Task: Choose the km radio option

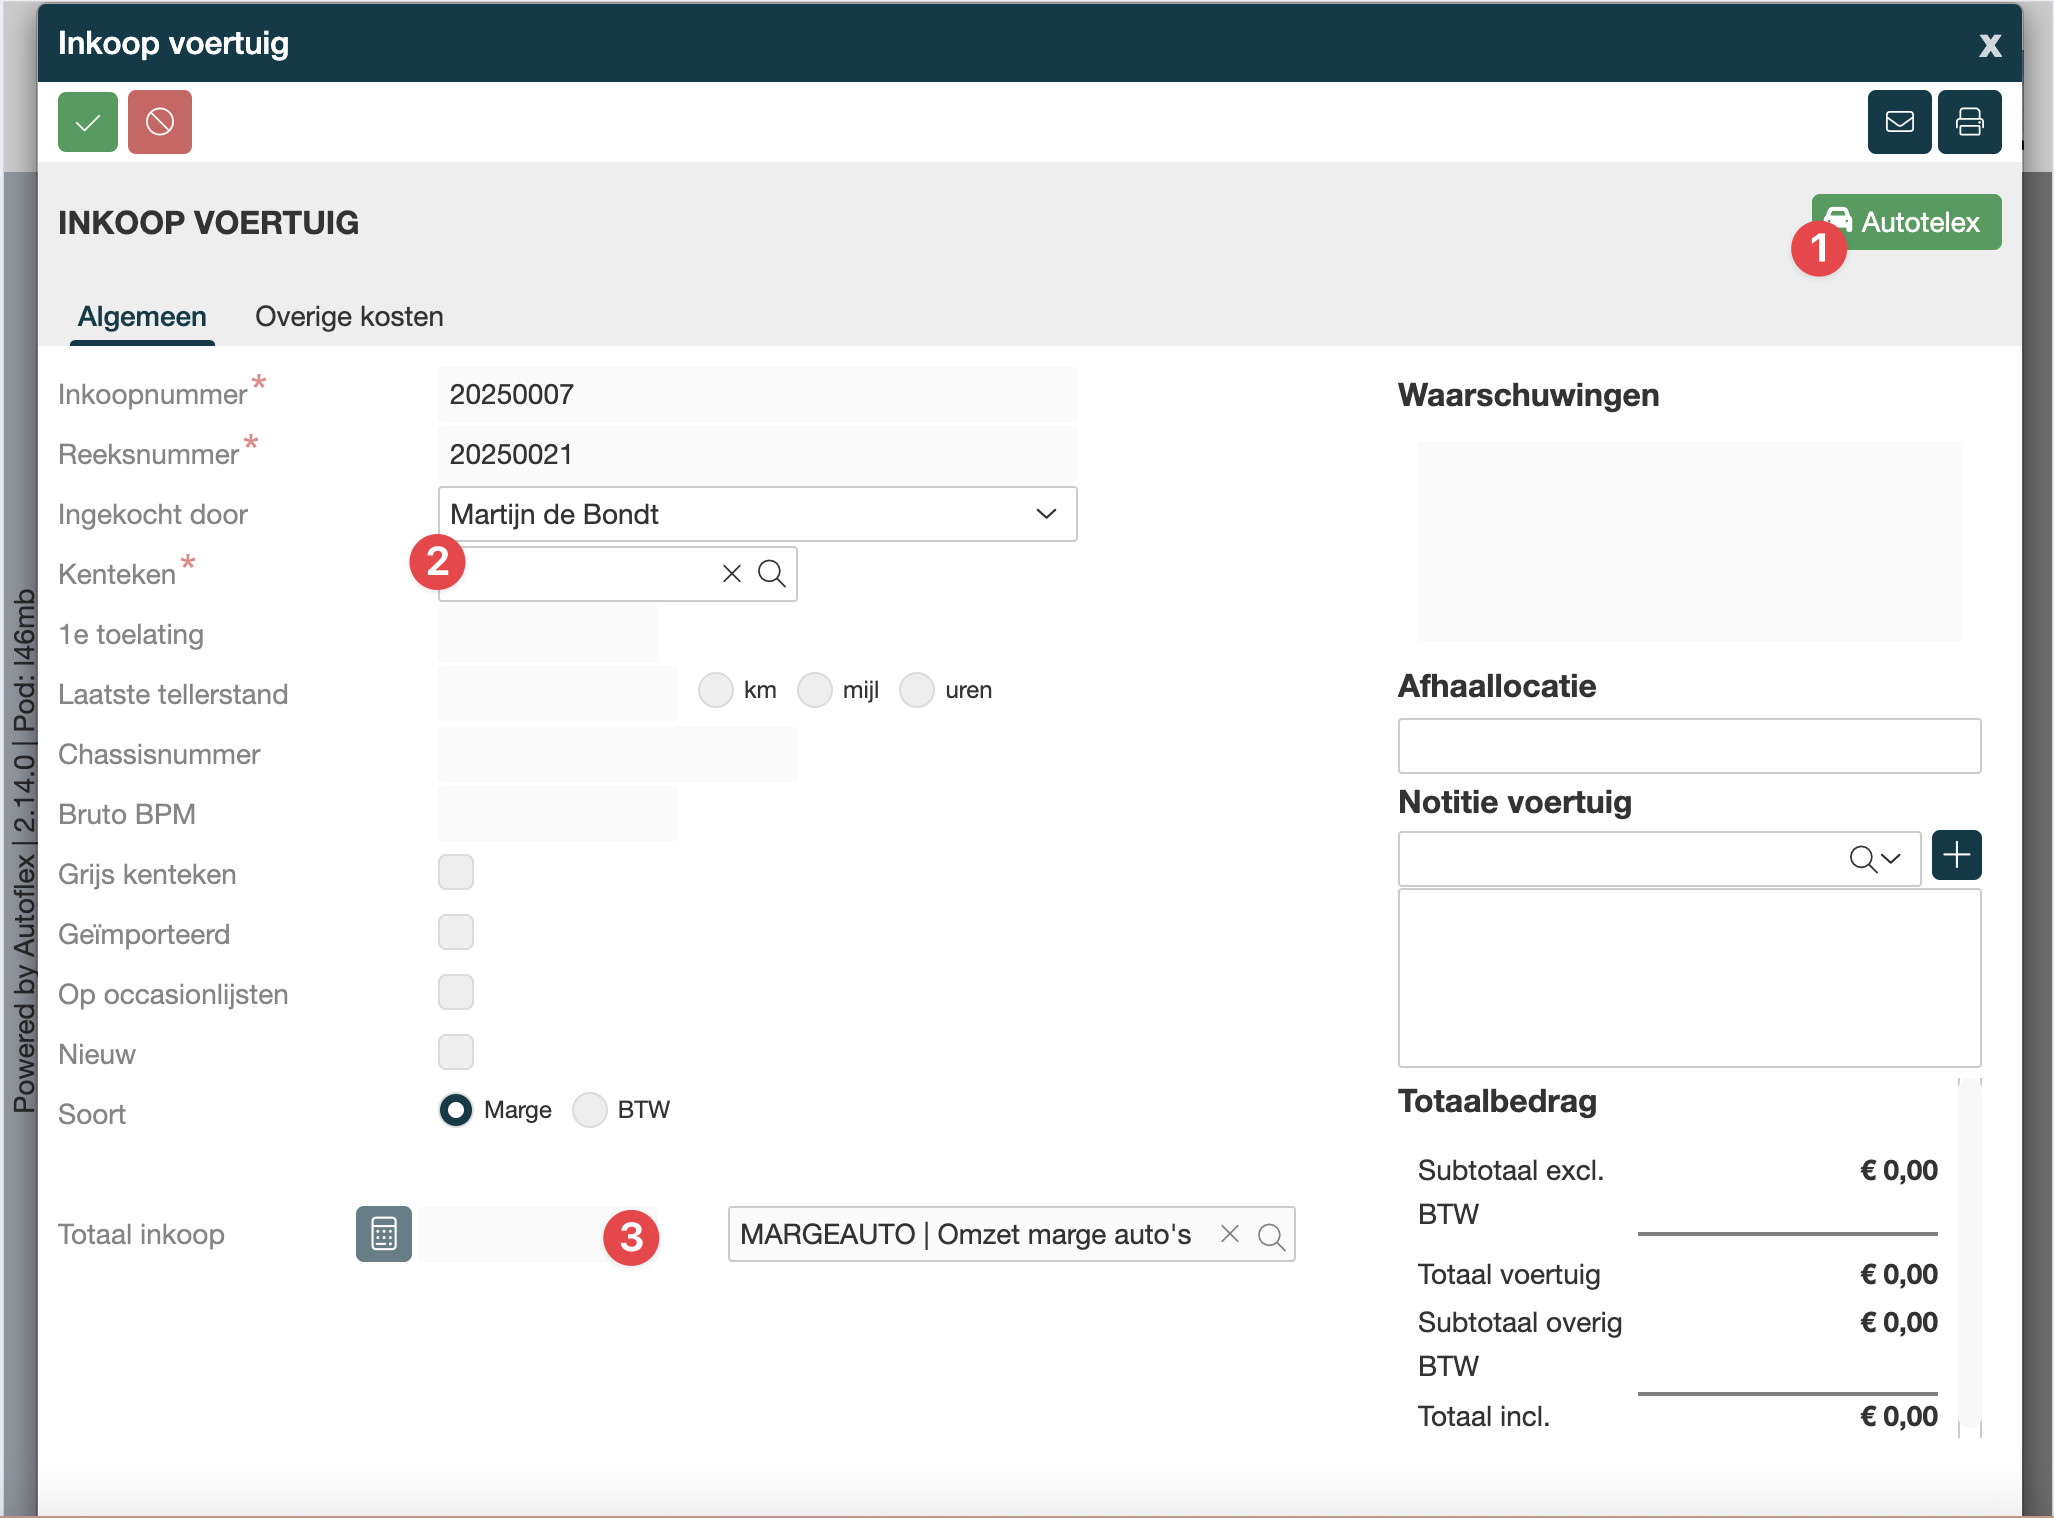Action: click(716, 690)
